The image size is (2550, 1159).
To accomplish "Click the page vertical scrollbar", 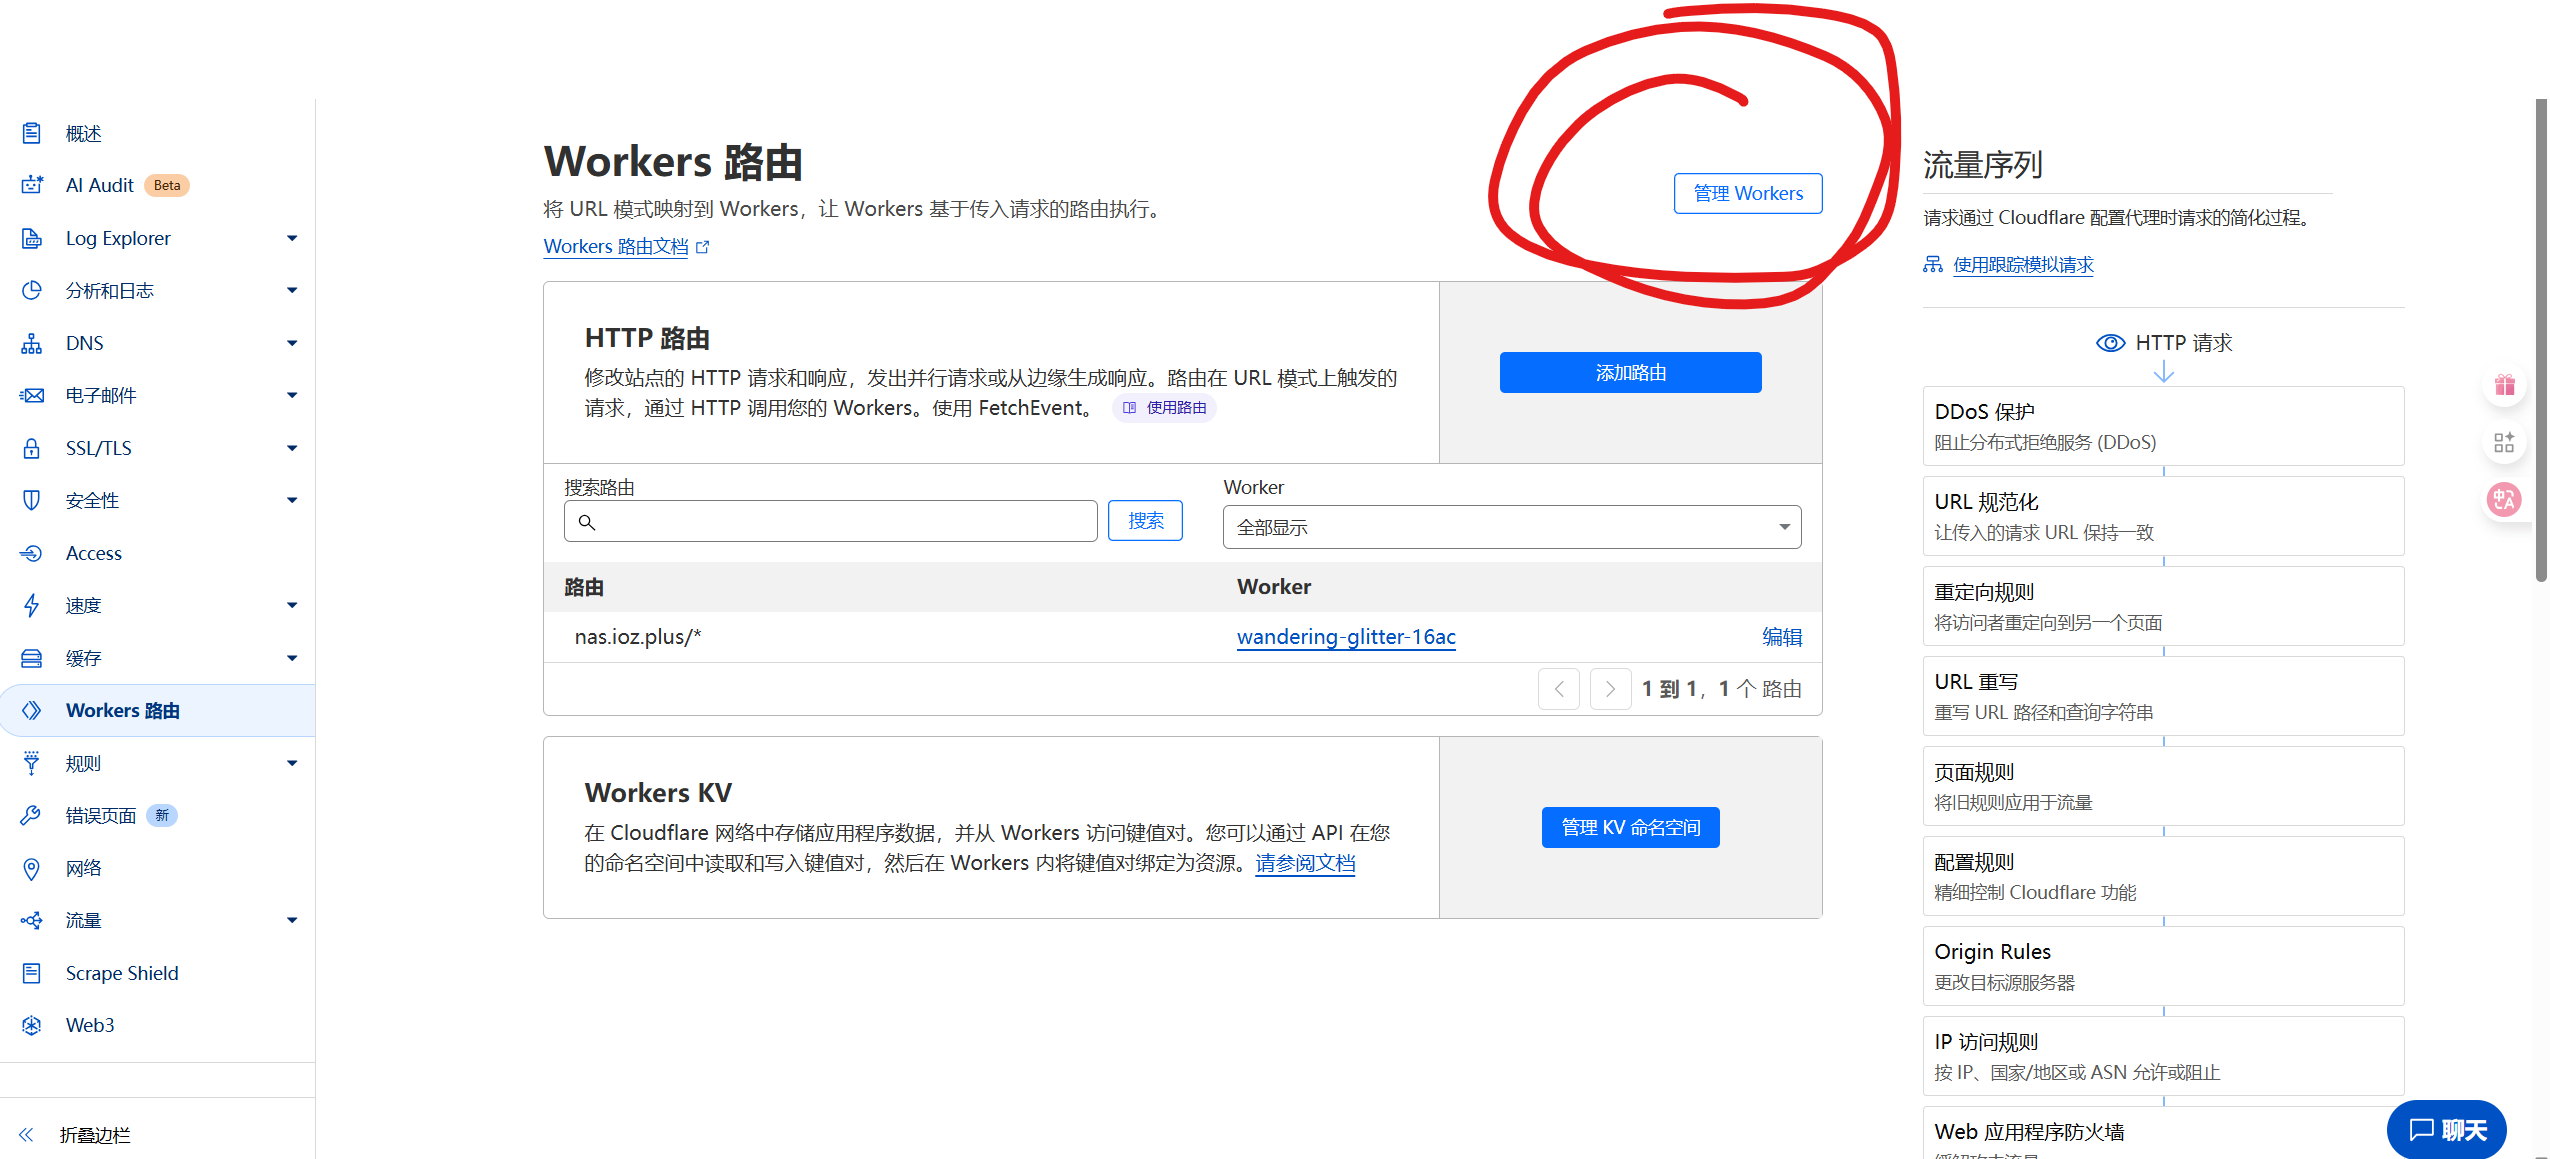I will 2541,340.
